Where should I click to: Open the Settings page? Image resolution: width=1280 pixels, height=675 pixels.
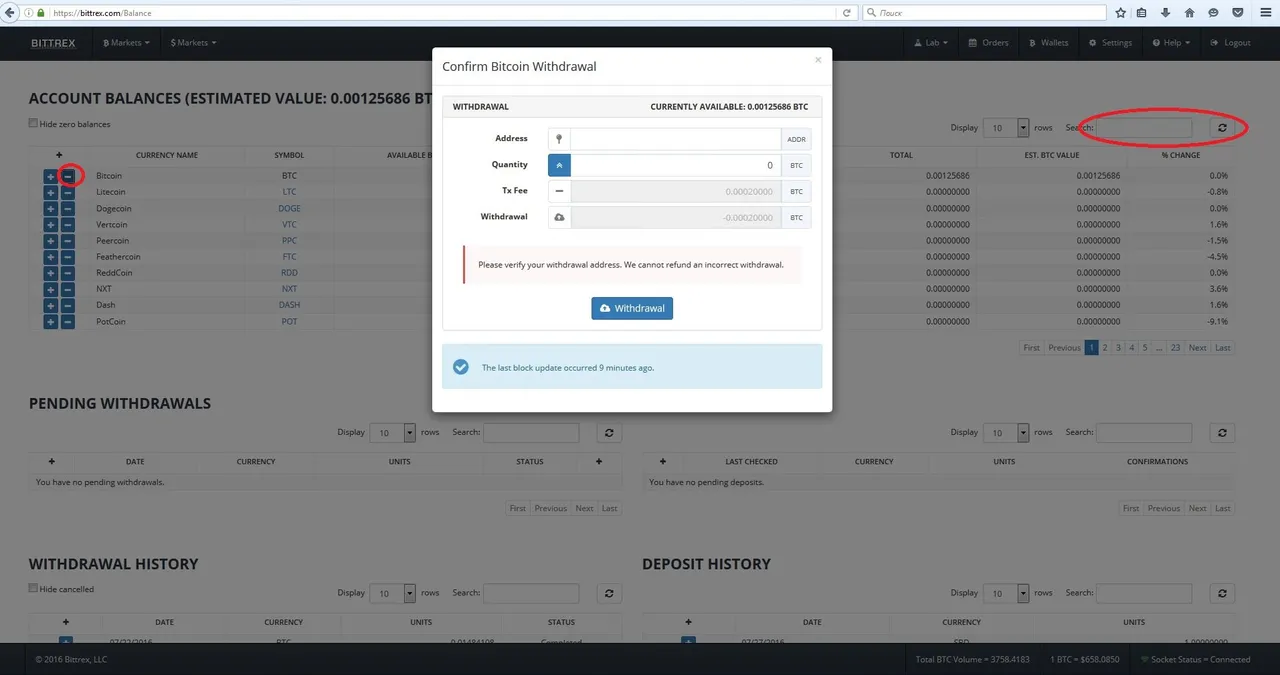pyautogui.click(x=1110, y=43)
